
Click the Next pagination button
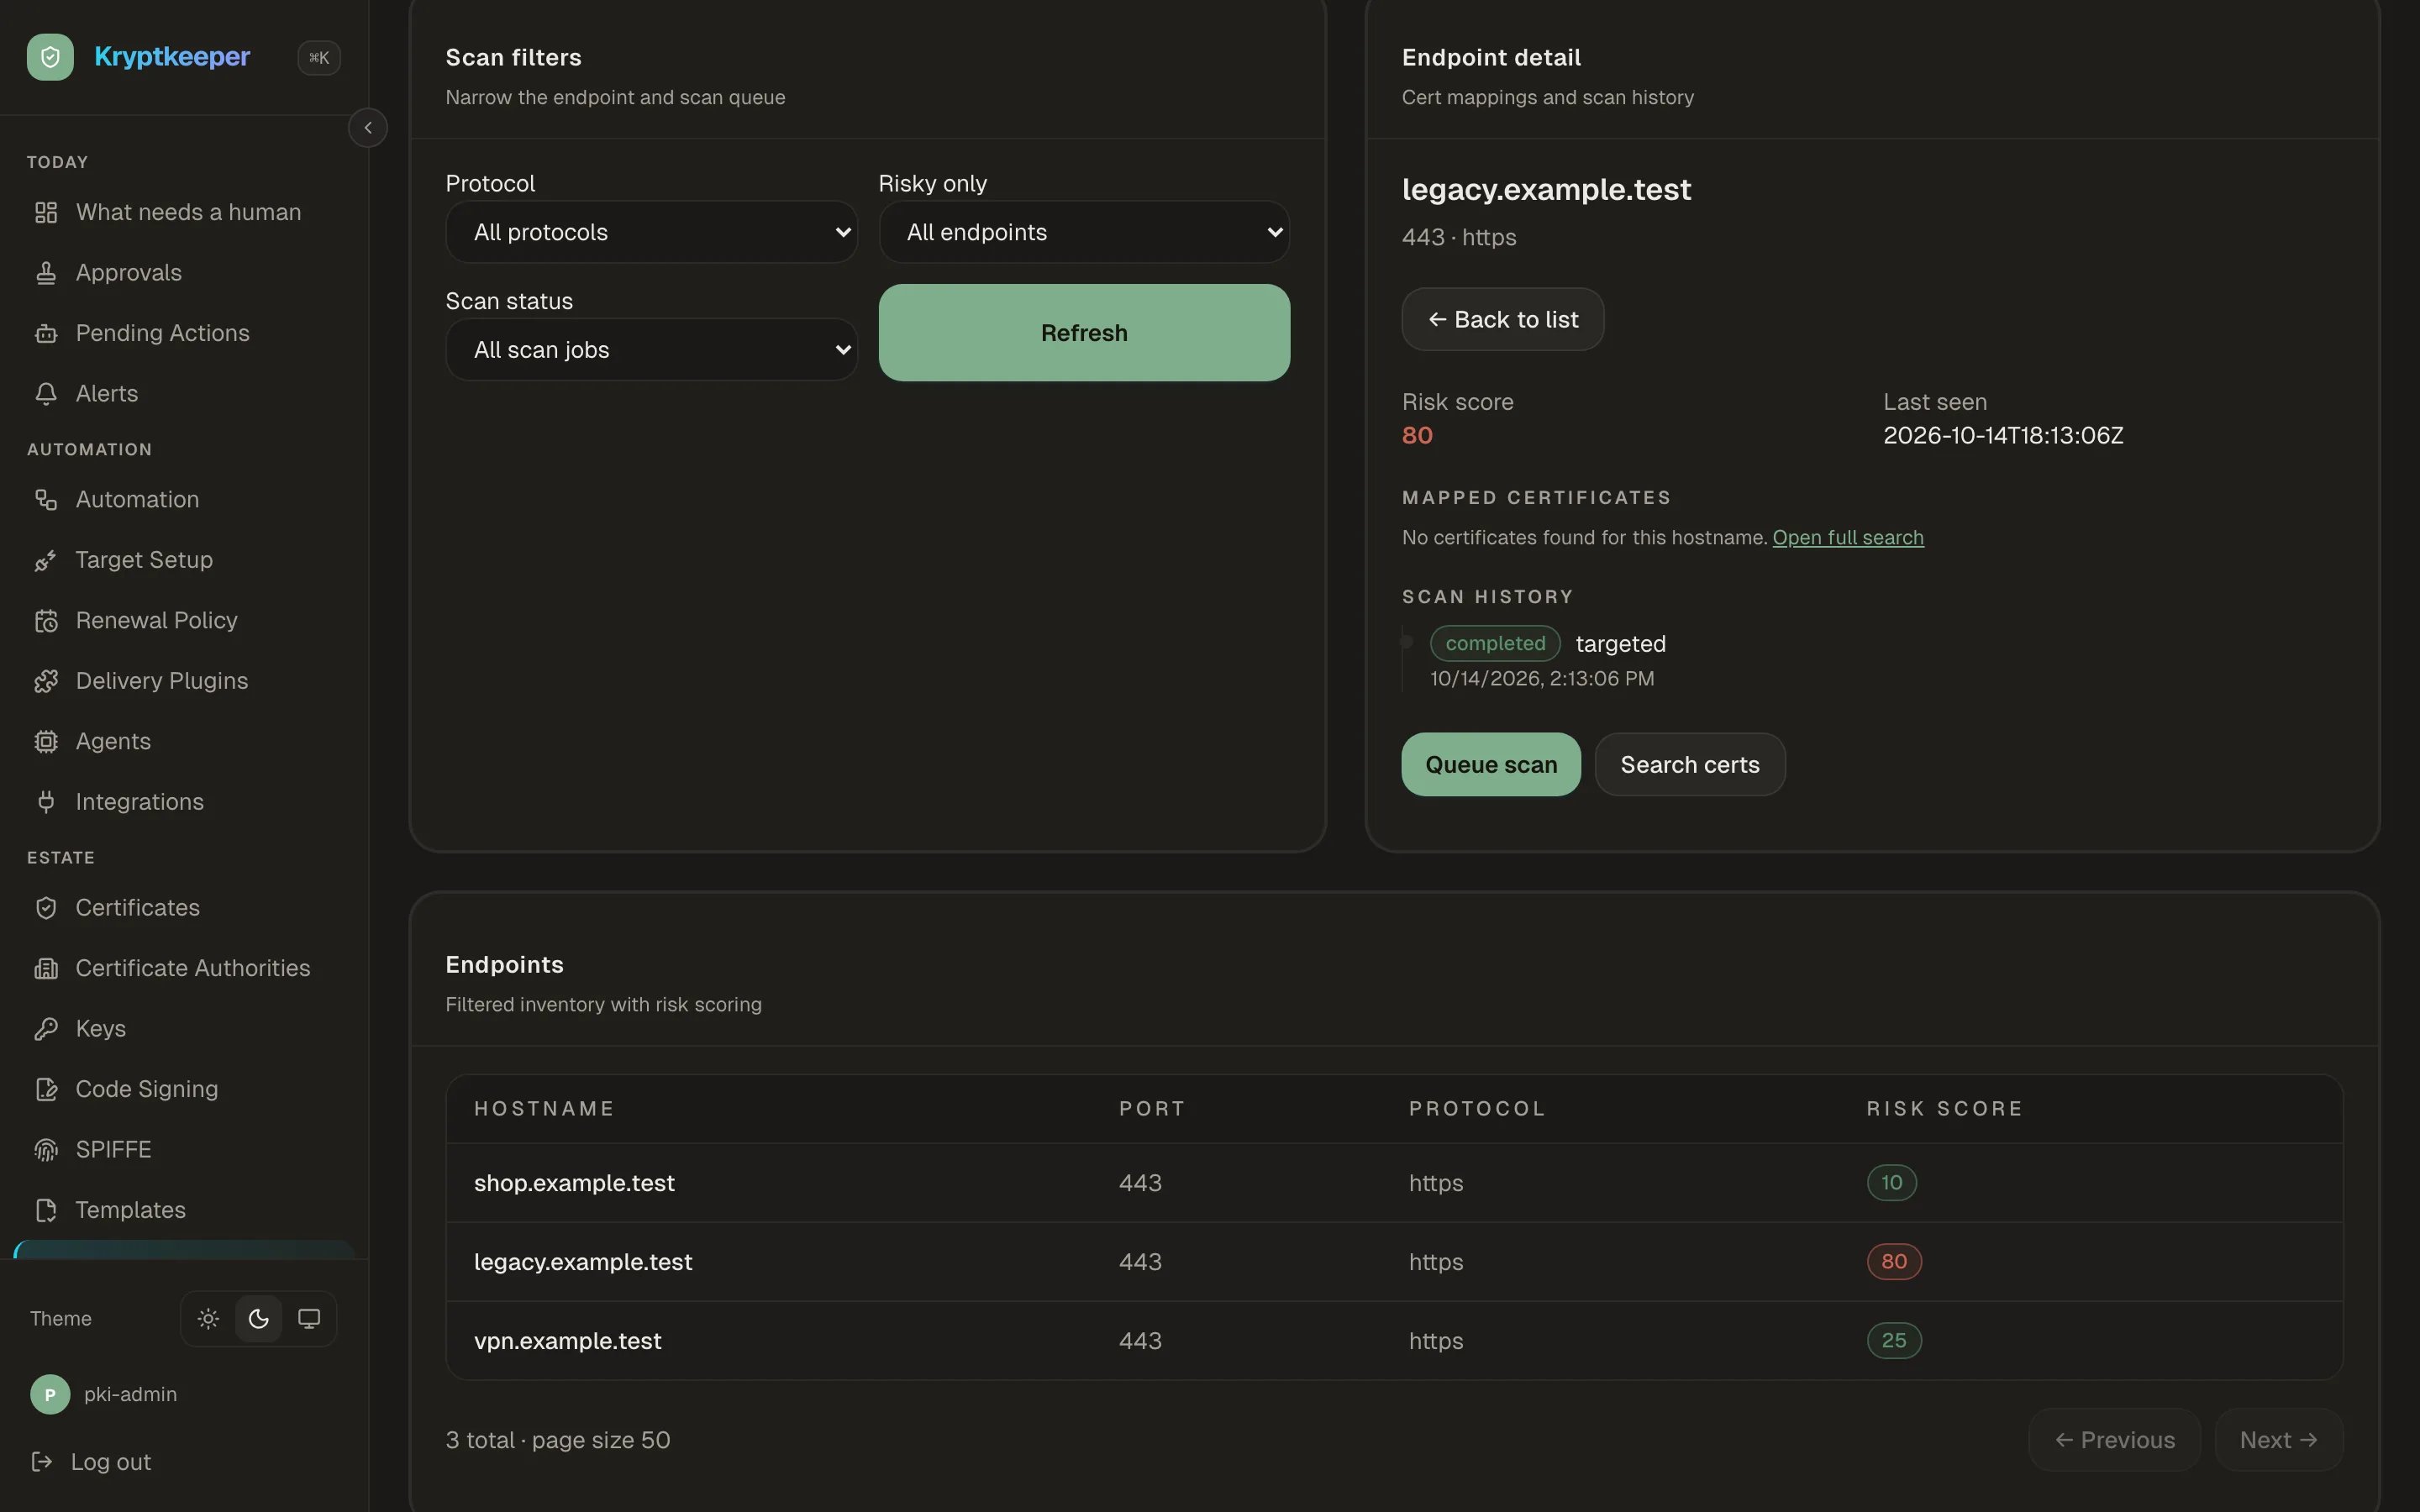point(2279,1440)
